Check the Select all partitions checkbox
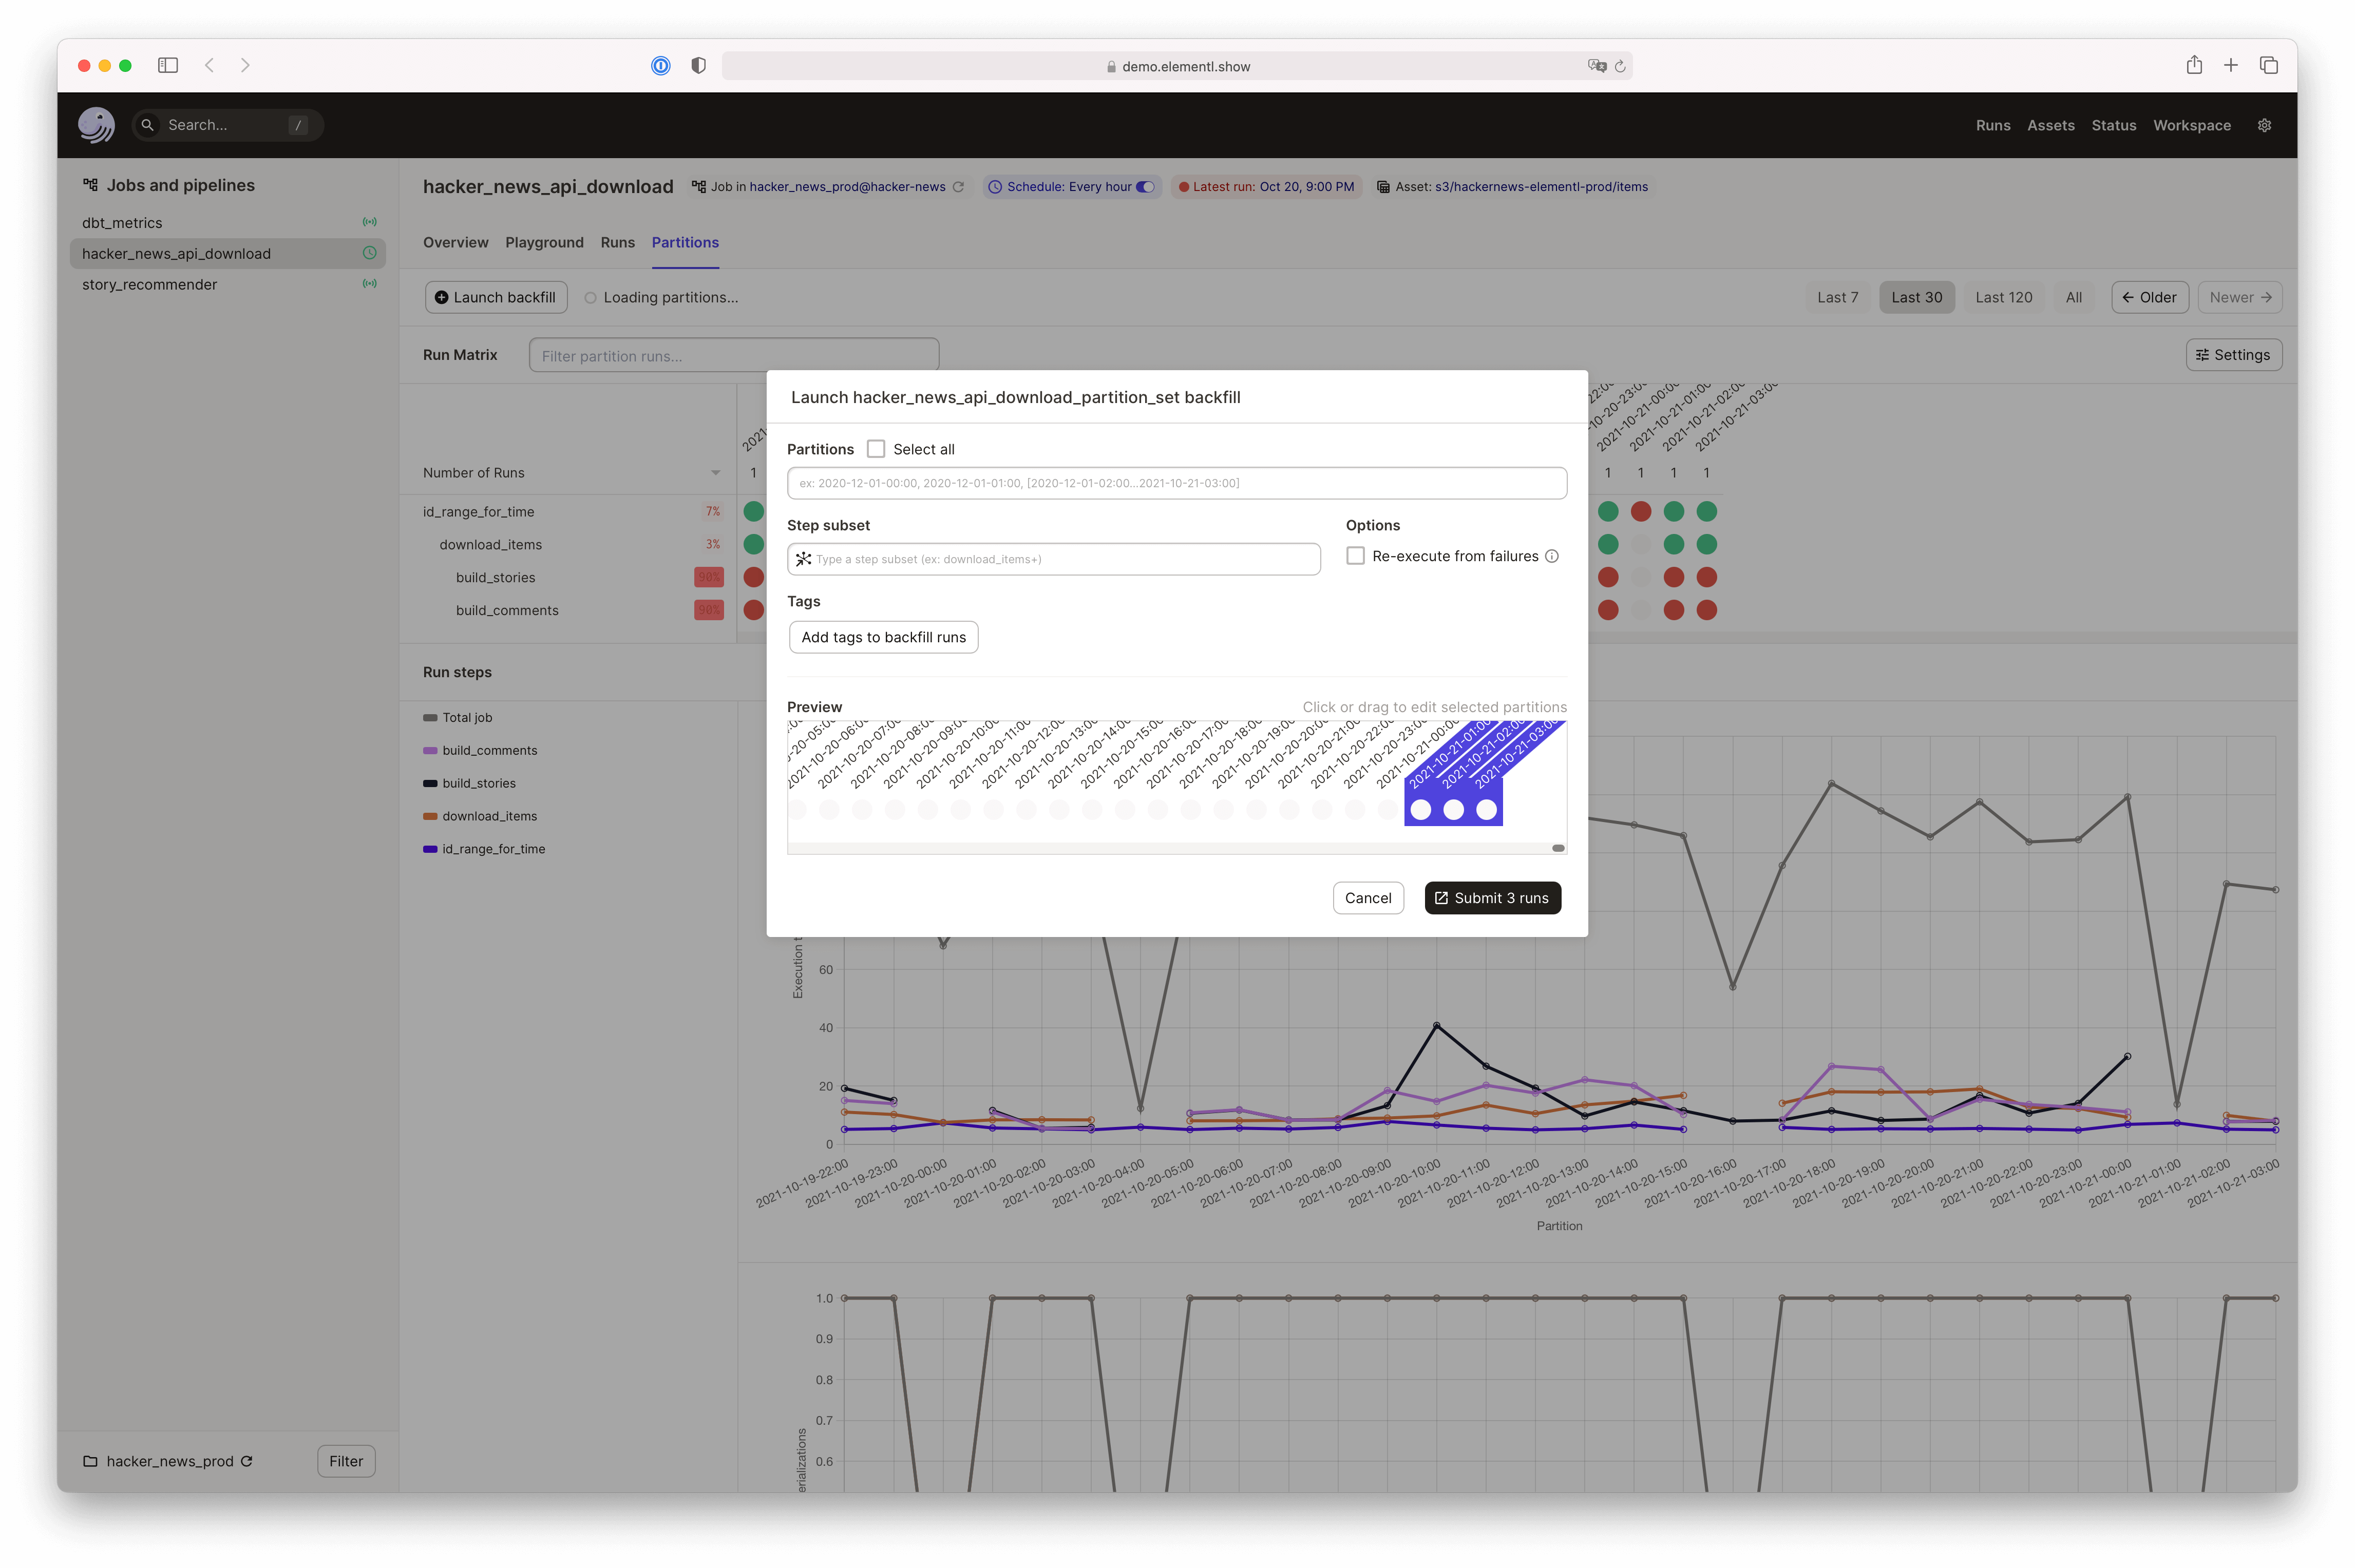Image resolution: width=2355 pixels, height=1568 pixels. (x=876, y=449)
